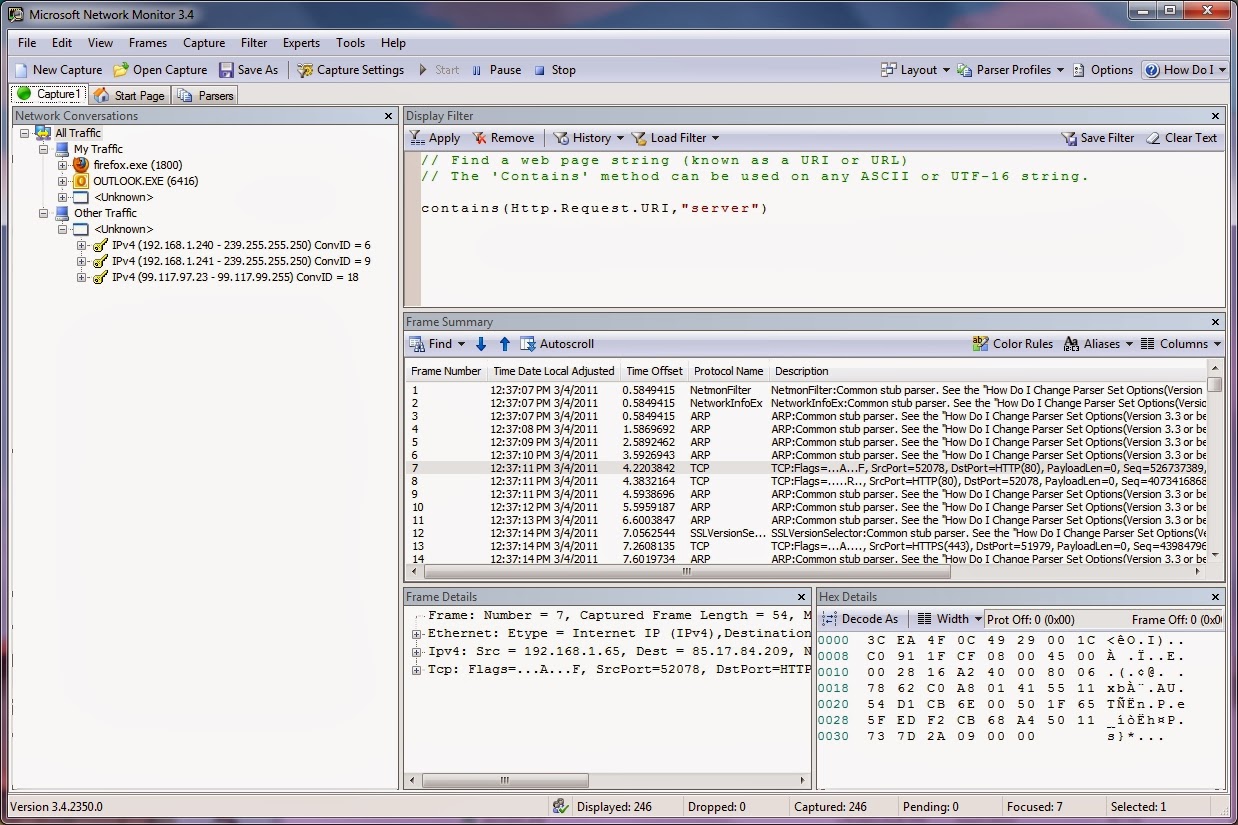The height and width of the screenshot is (825, 1238).
Task: Toggle Frame Off display in Hex Details
Action: click(x=1180, y=619)
